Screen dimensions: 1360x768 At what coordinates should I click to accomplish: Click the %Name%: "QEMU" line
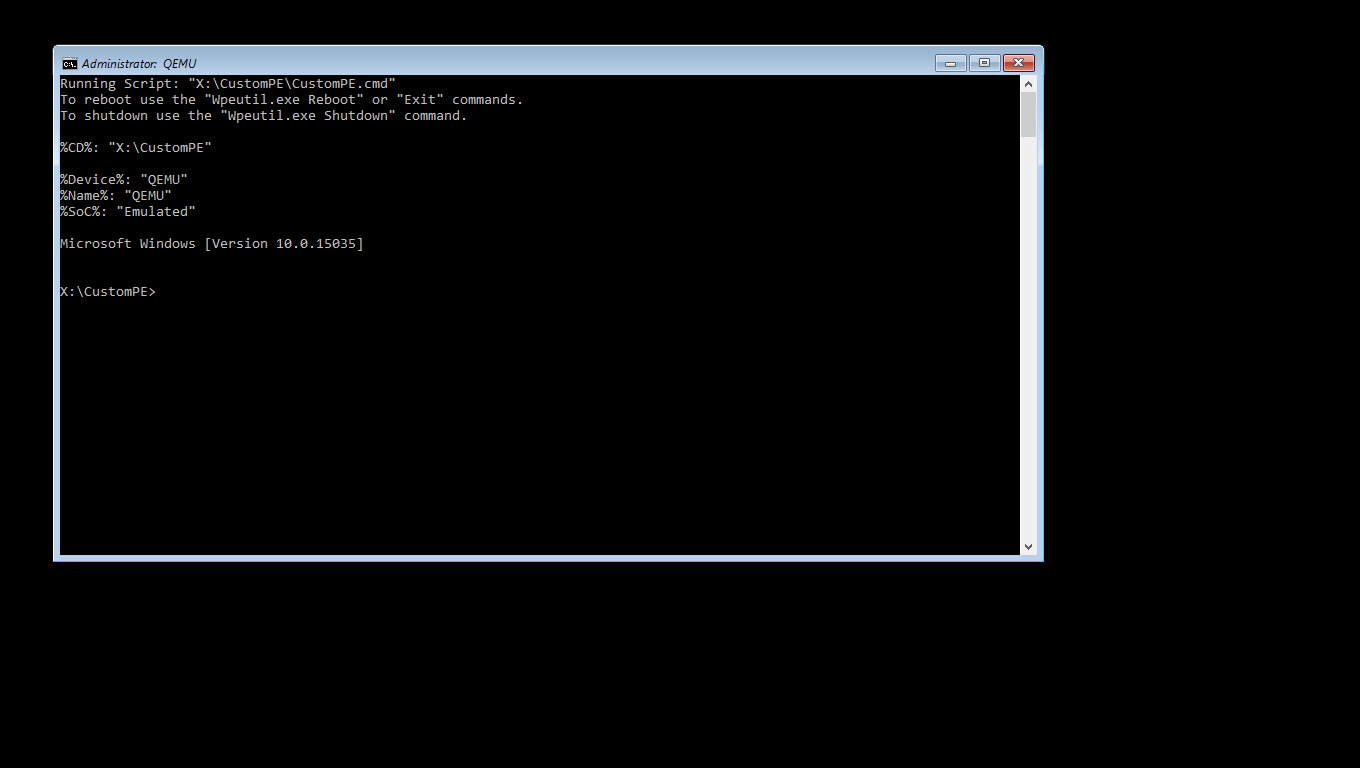click(116, 196)
